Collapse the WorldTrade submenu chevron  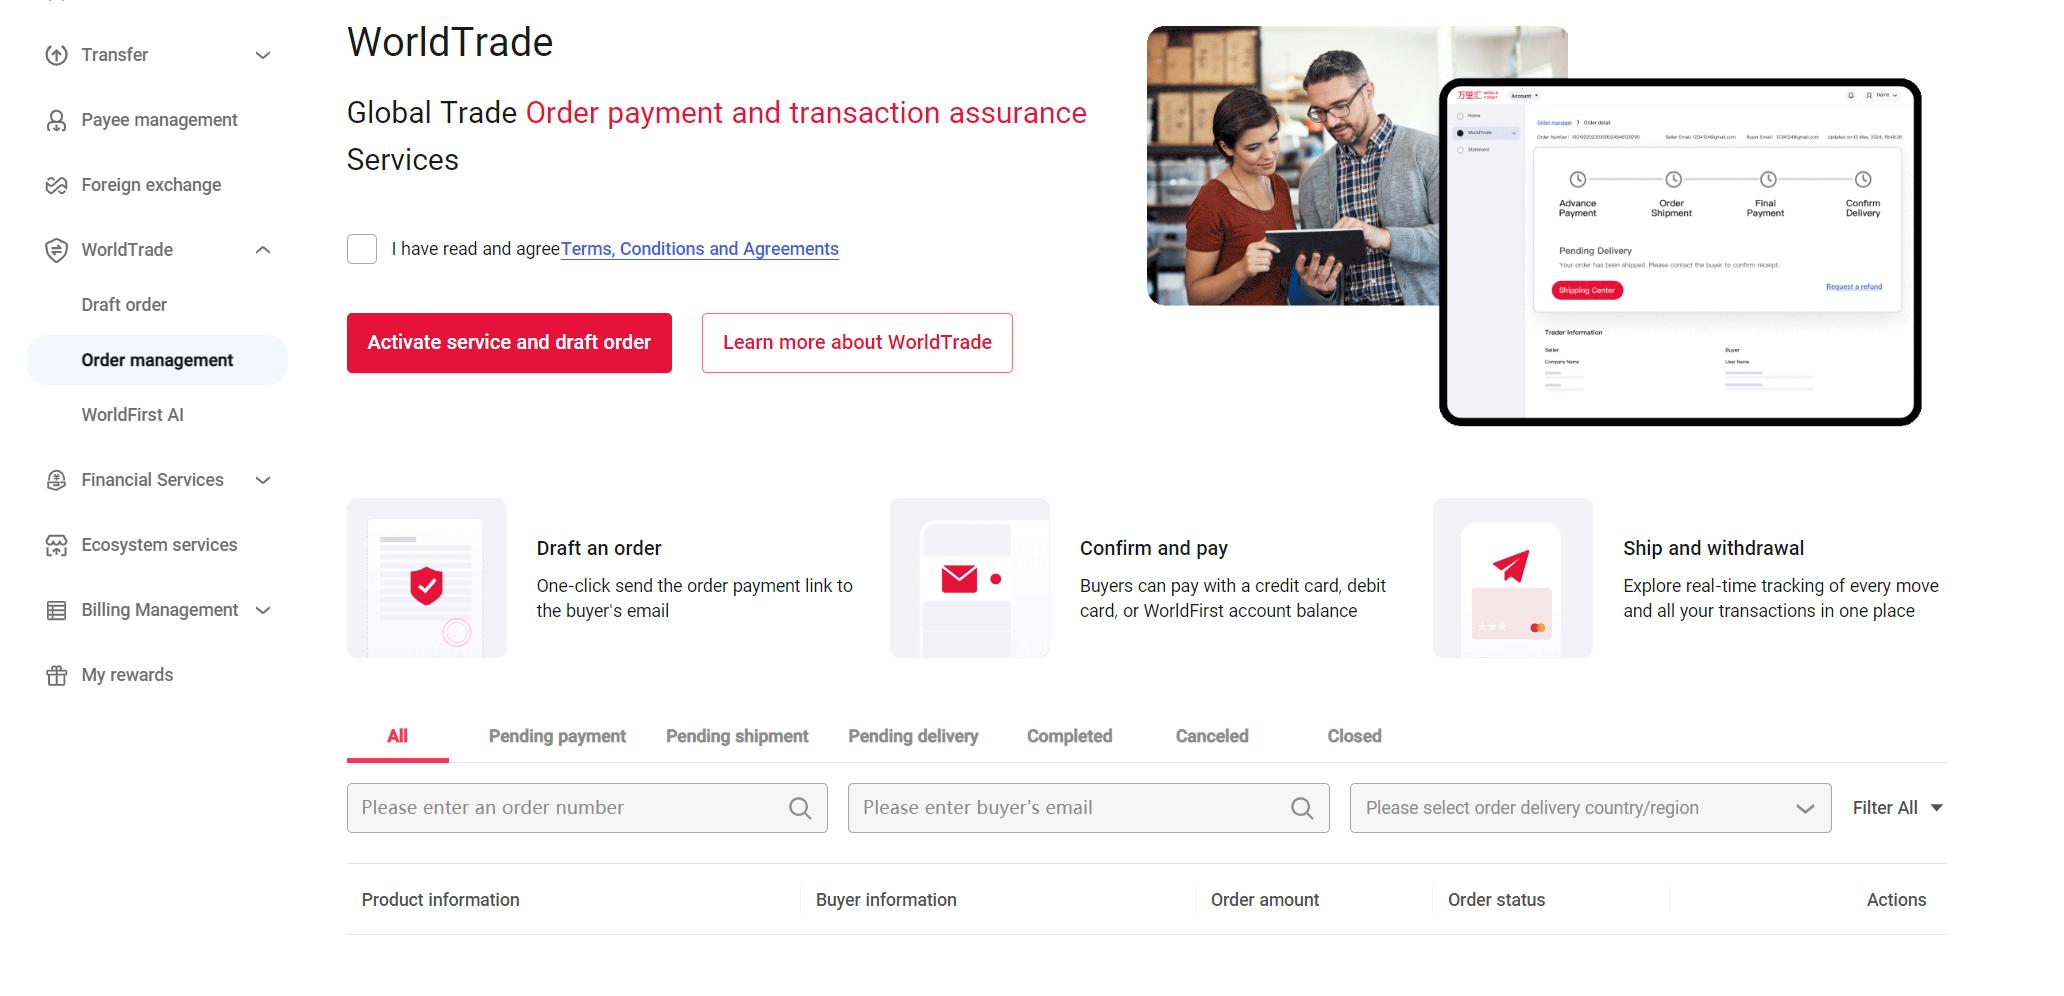coord(263,250)
